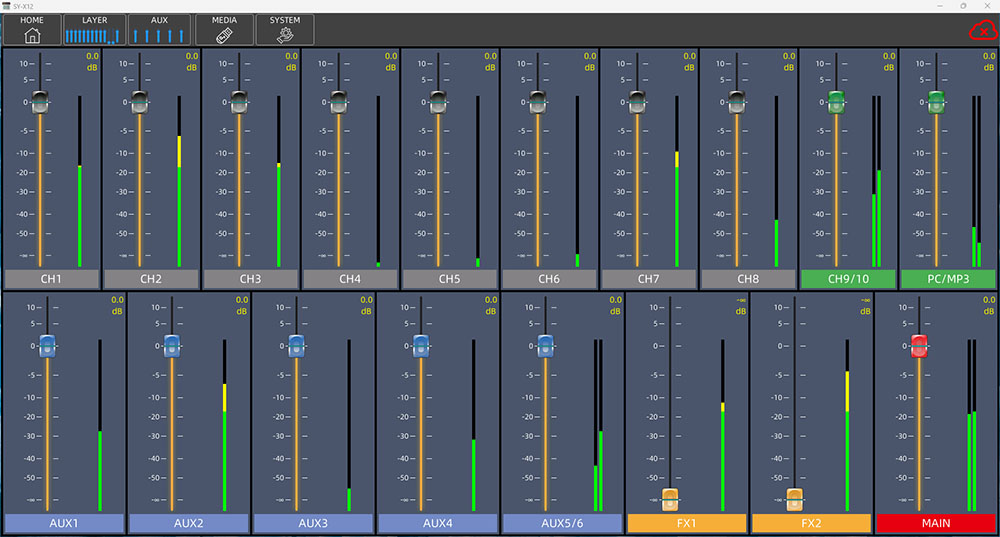The image size is (1000, 537).
Task: Click the CH2 fader knob
Action: click(139, 102)
